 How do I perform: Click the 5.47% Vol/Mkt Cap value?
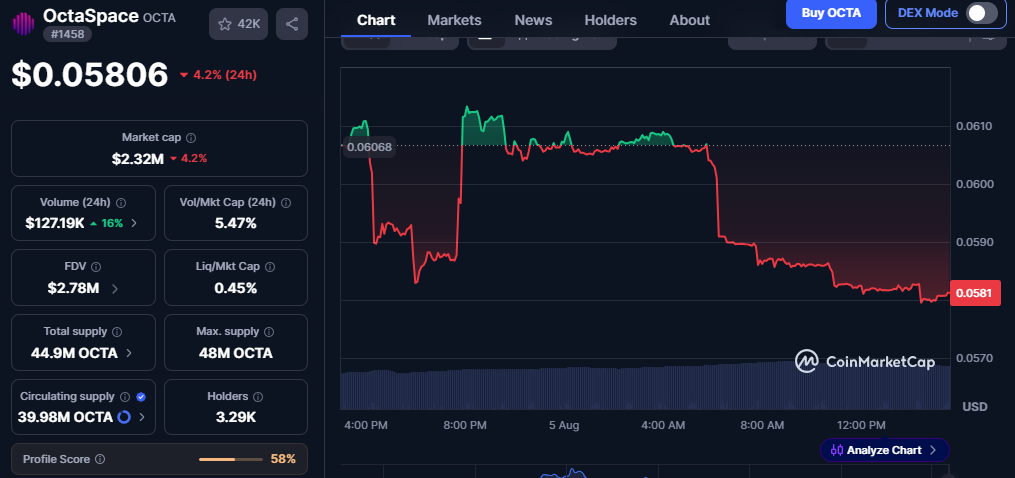coord(236,223)
